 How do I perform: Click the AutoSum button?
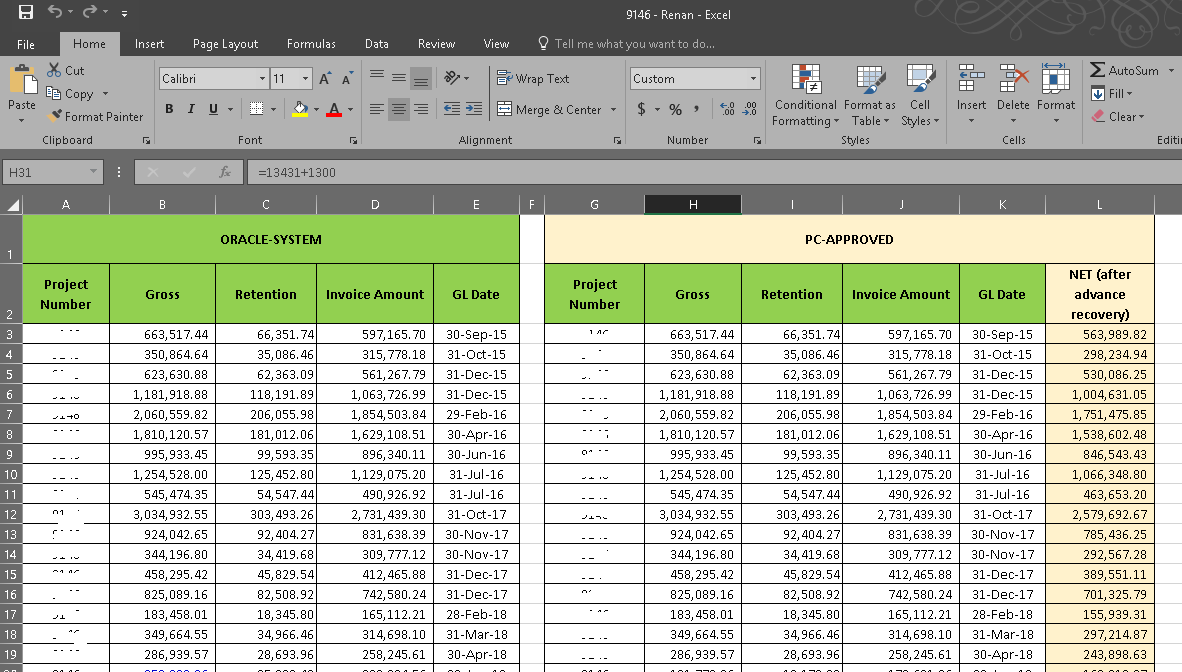1126,71
